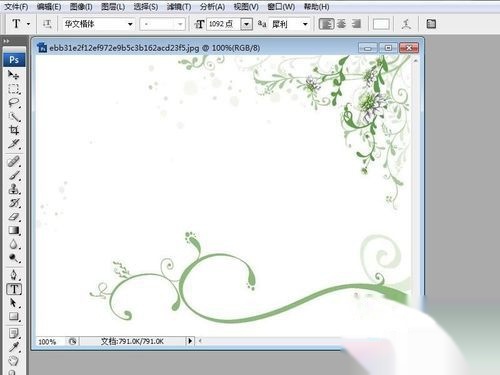
Task: Select the Gradient tool
Action: pos(14,230)
